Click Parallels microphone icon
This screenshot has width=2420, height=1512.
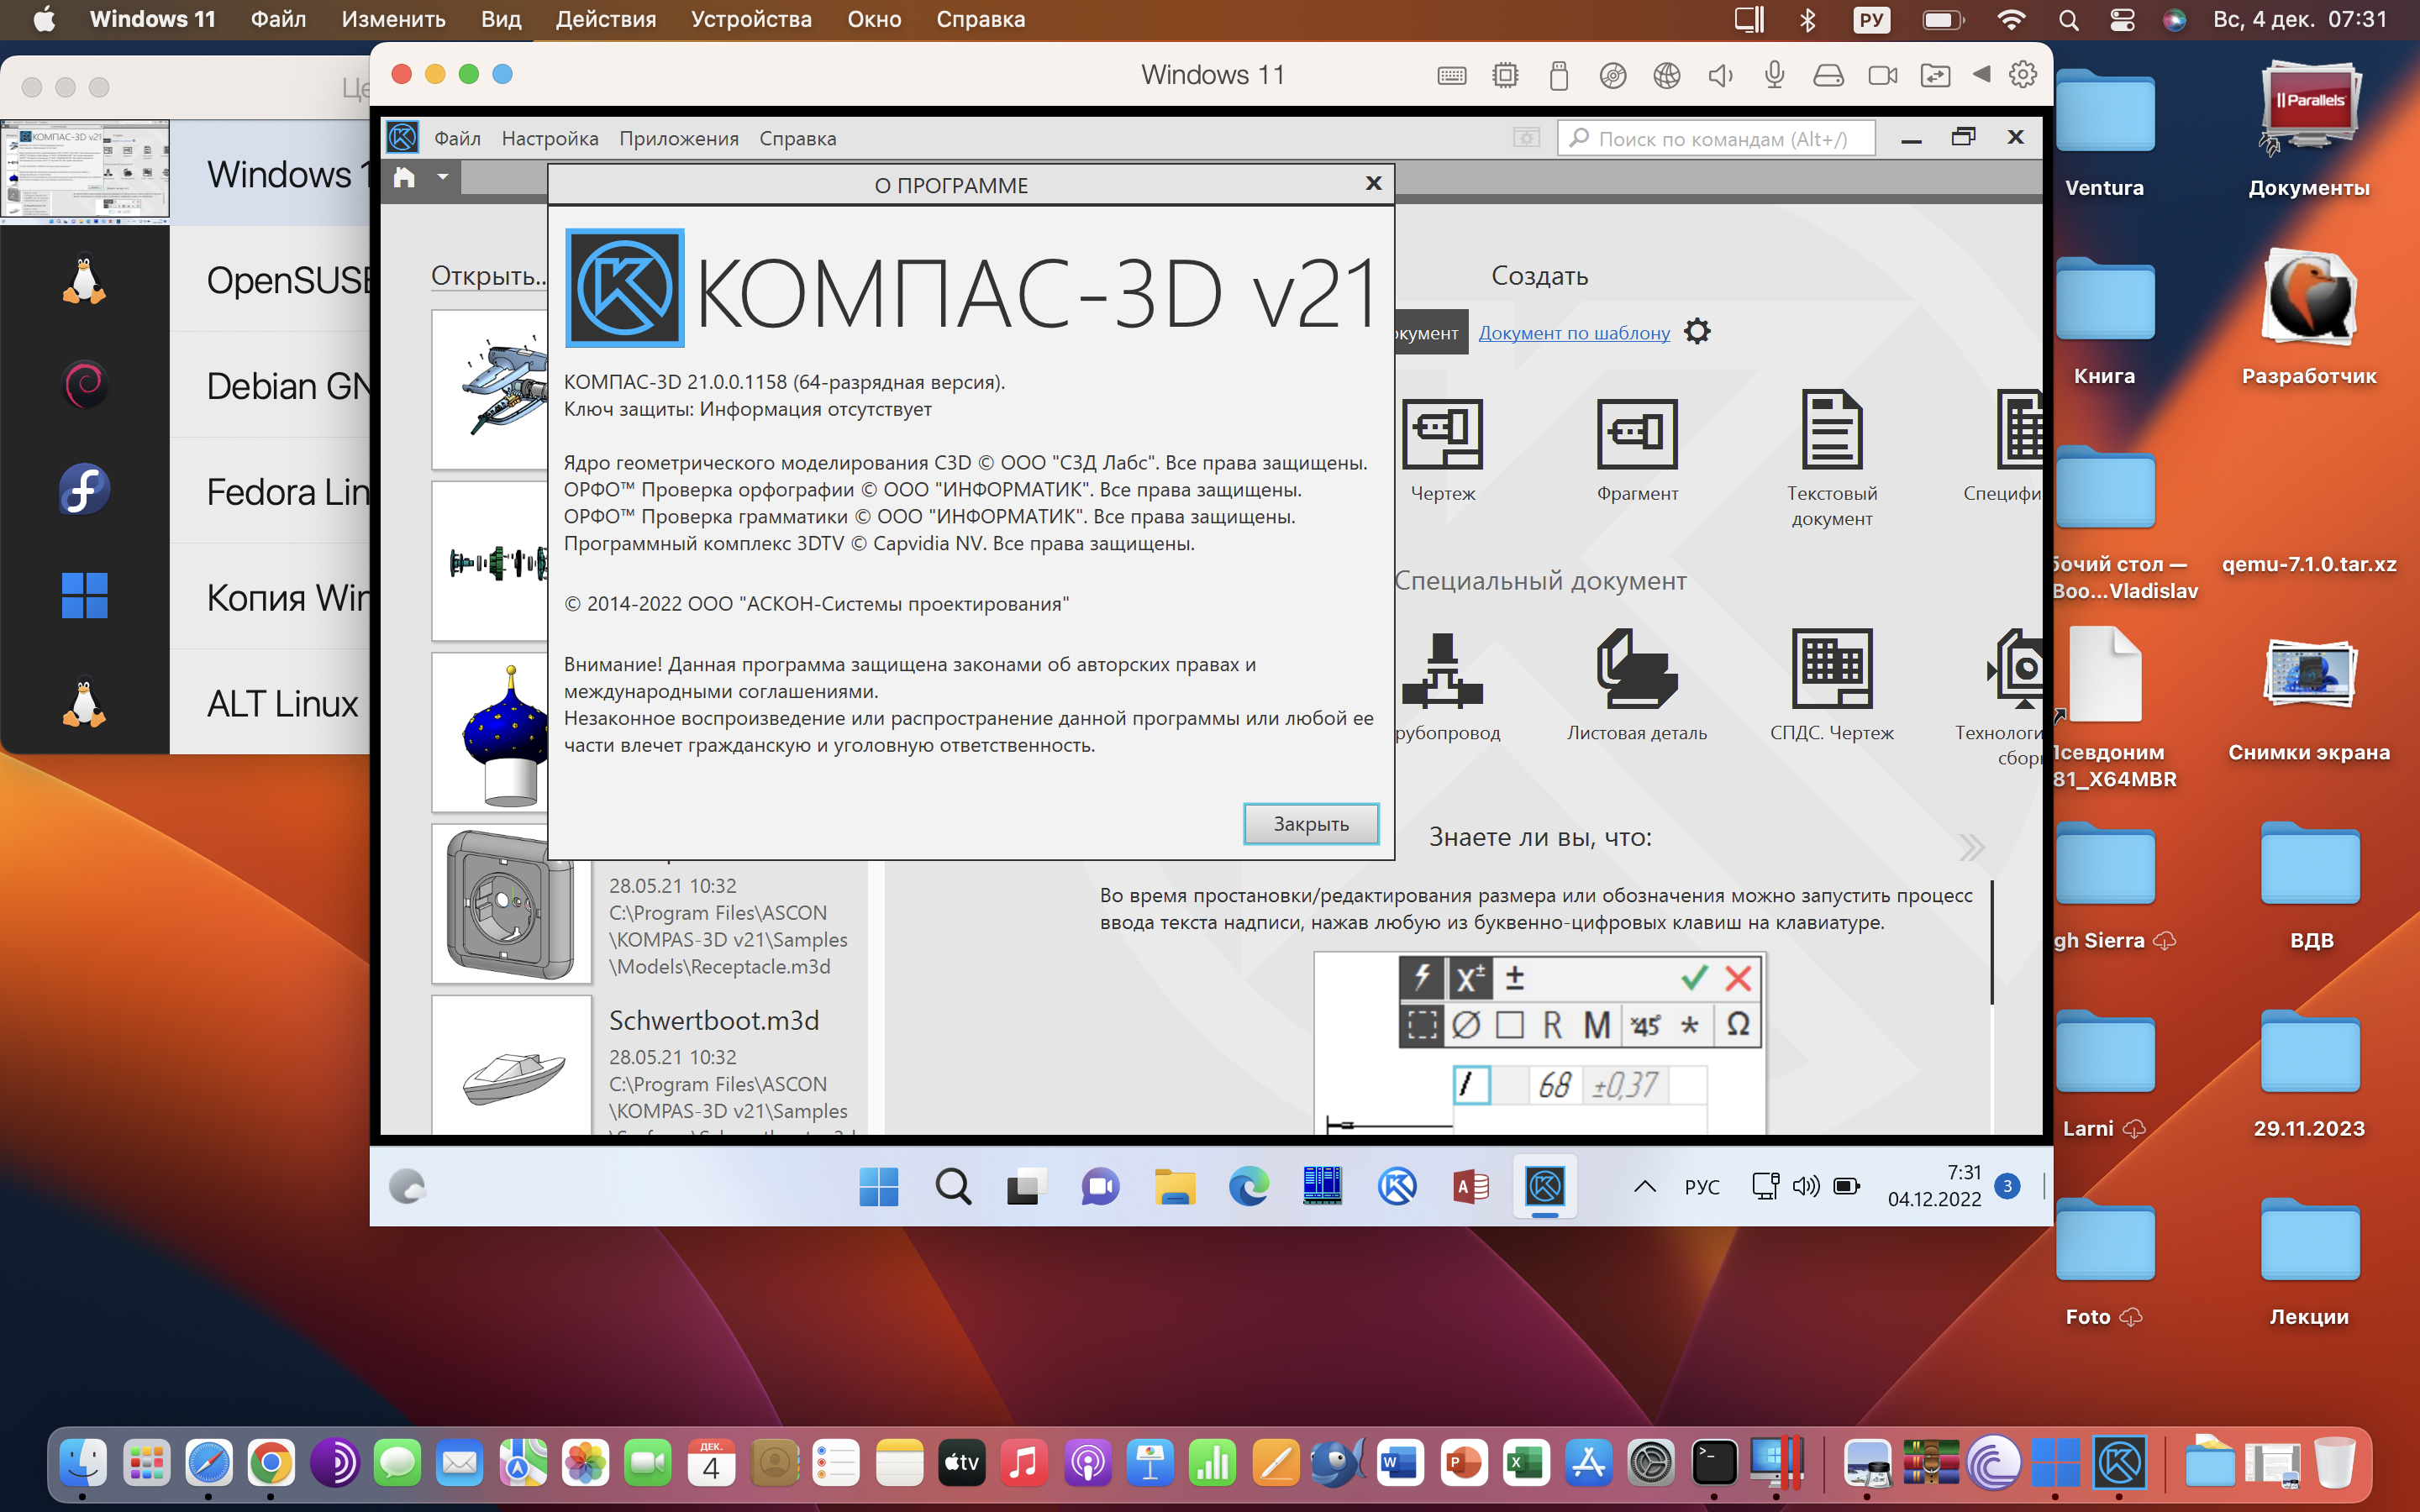(1774, 75)
